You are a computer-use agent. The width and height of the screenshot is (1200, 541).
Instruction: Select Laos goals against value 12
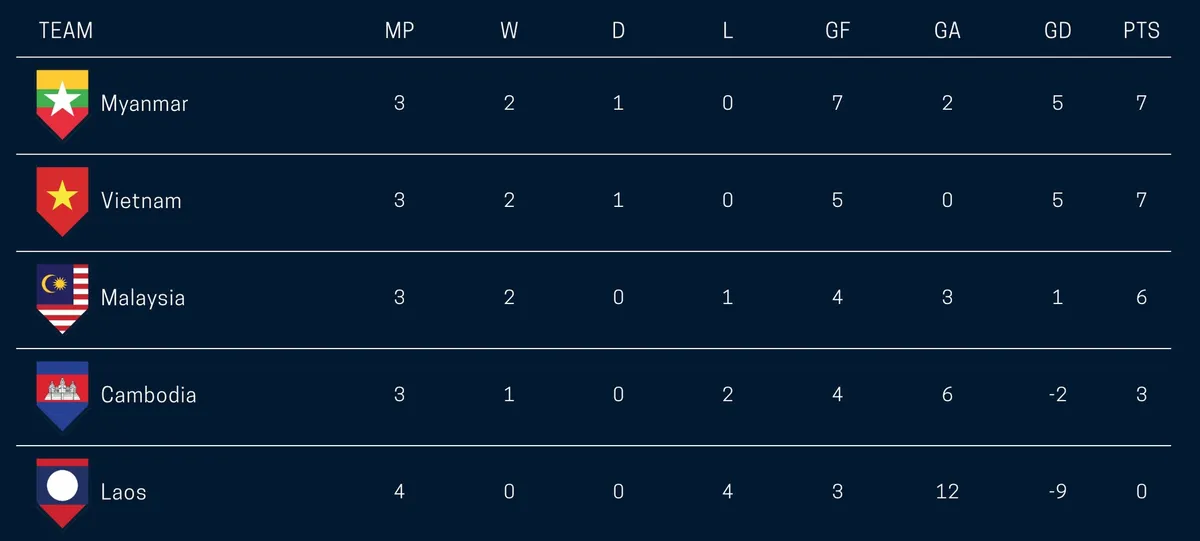[947, 492]
